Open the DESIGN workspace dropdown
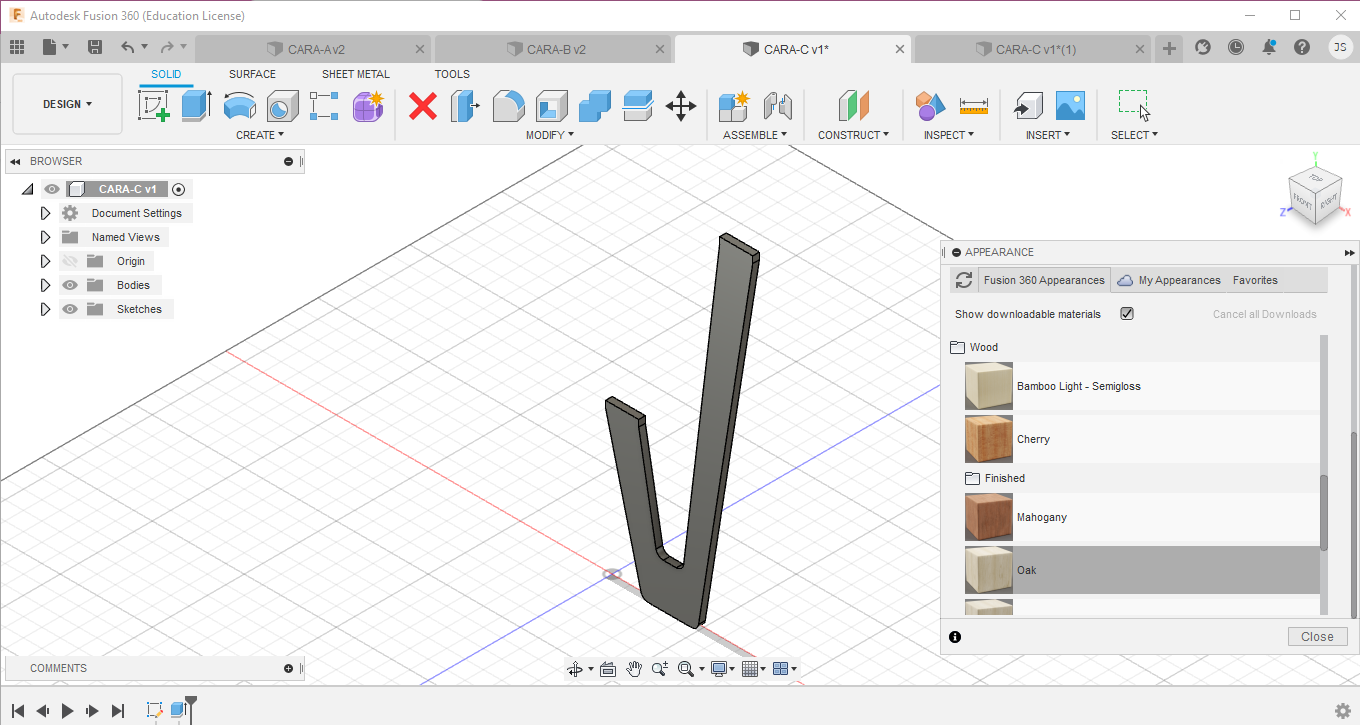 68,104
